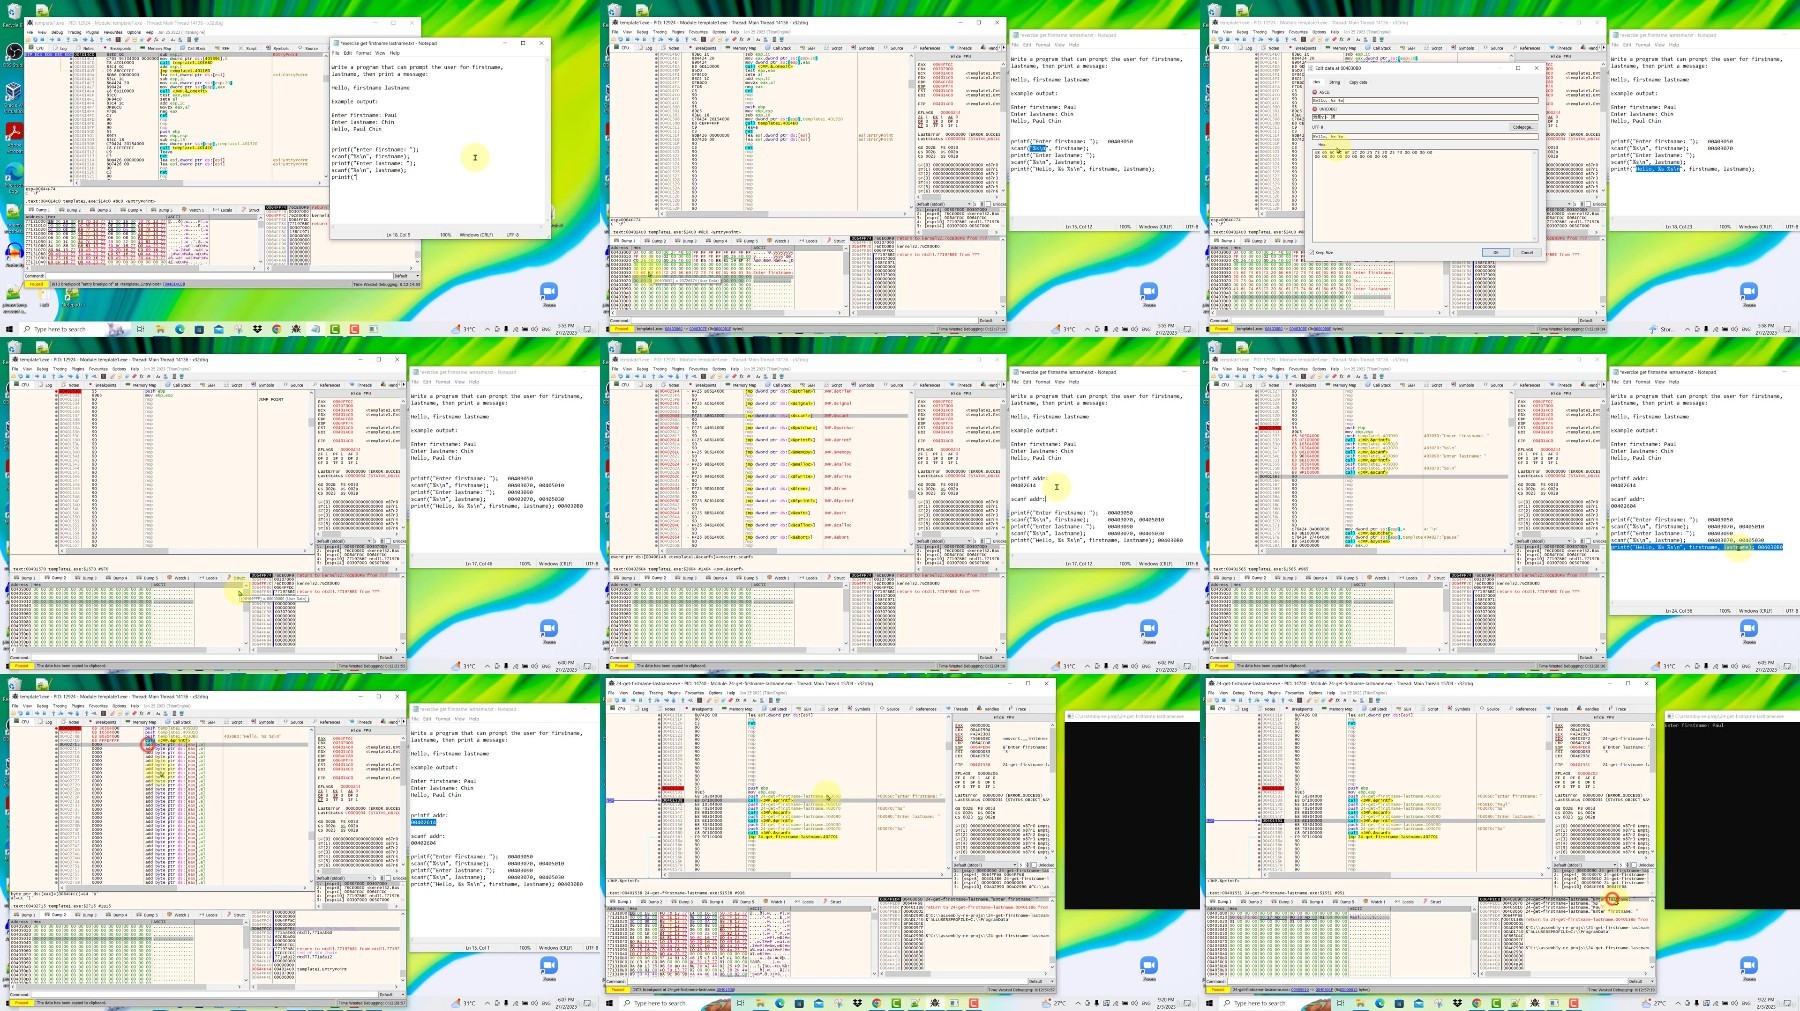Switch to the Dump 2 tab
Viewport: 1800px width, 1011px height.
click(x=70, y=210)
